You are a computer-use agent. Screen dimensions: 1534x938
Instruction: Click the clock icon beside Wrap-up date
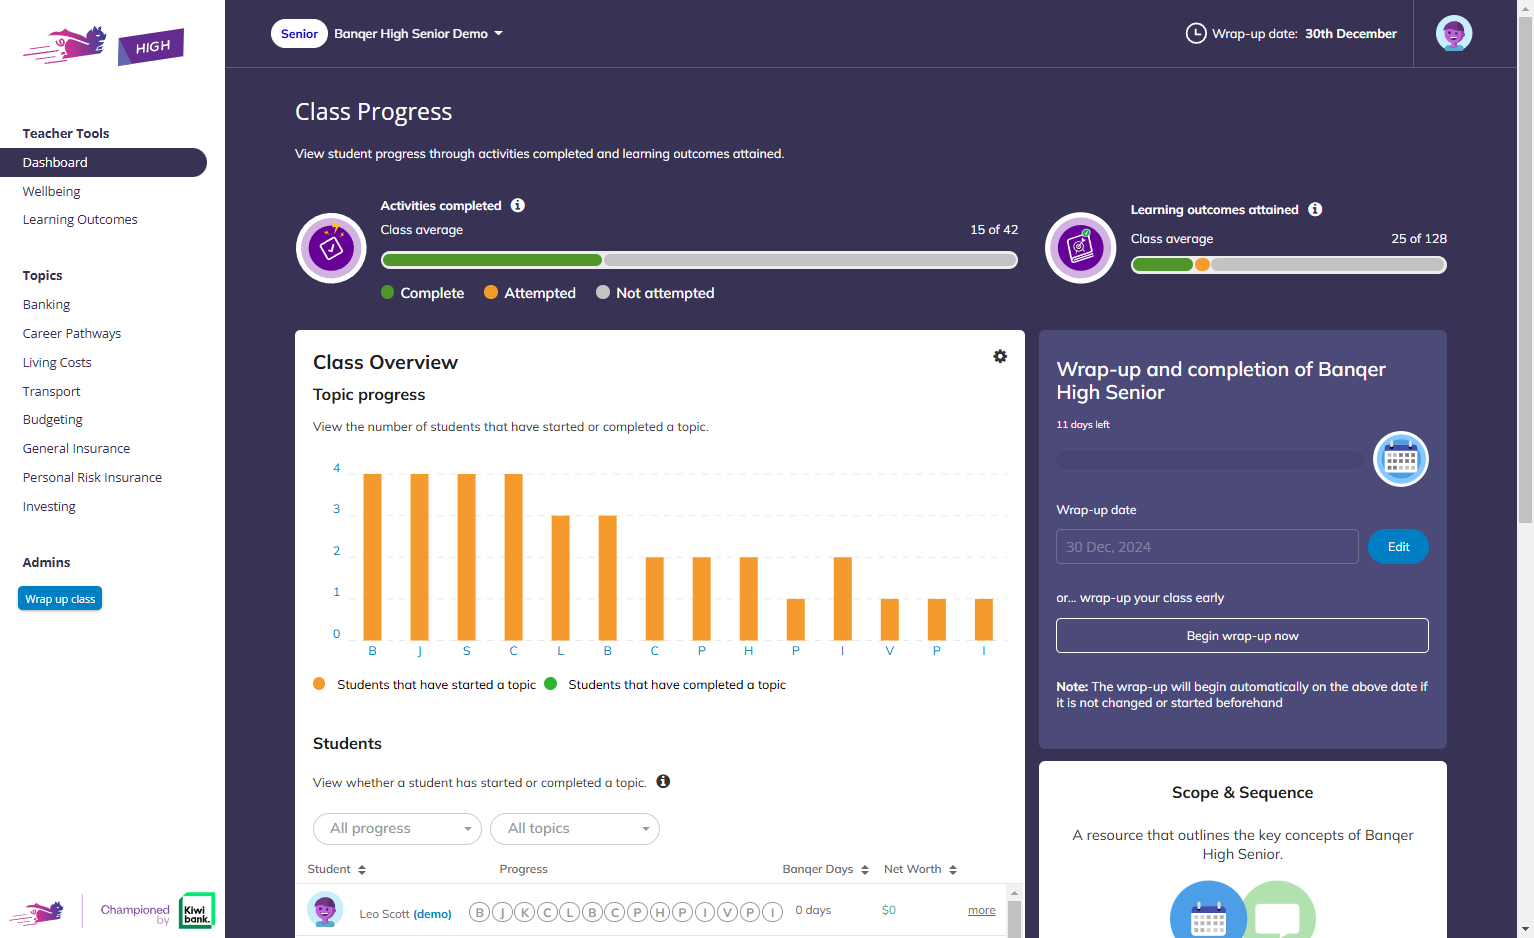pos(1196,33)
